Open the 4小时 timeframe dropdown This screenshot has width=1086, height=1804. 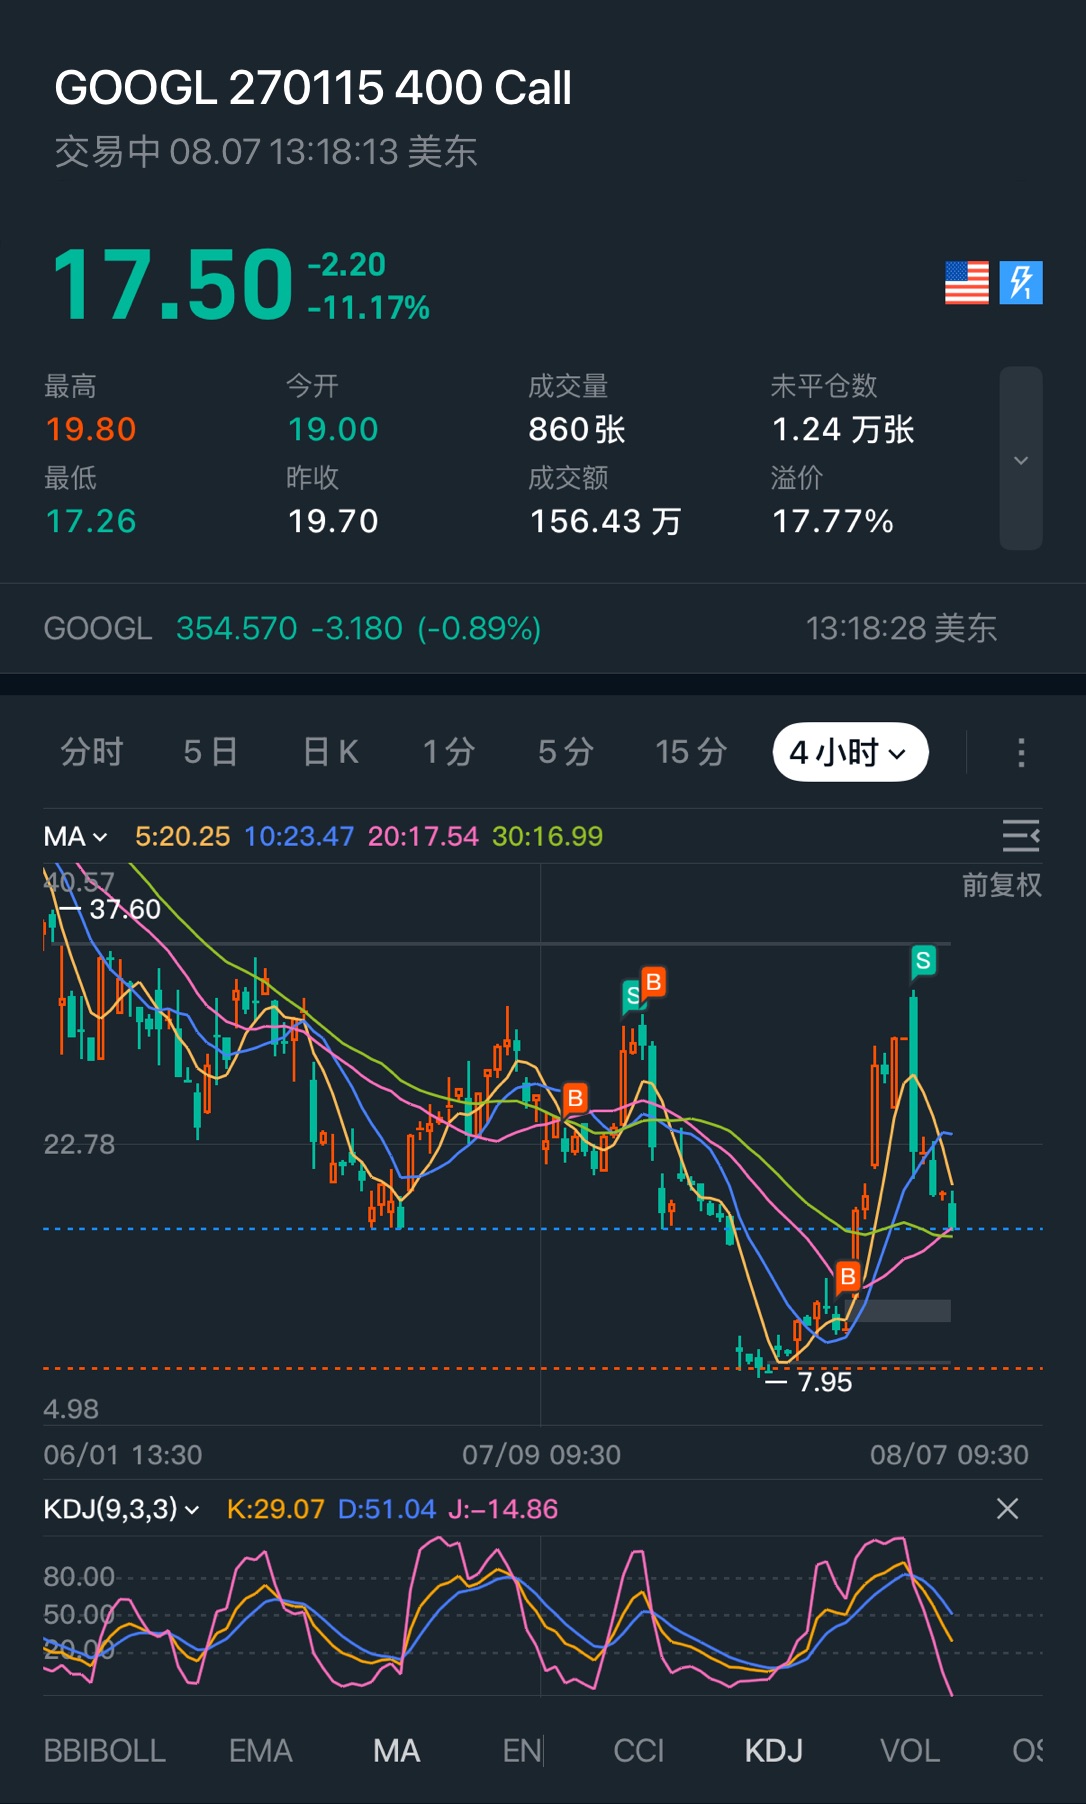coord(850,752)
